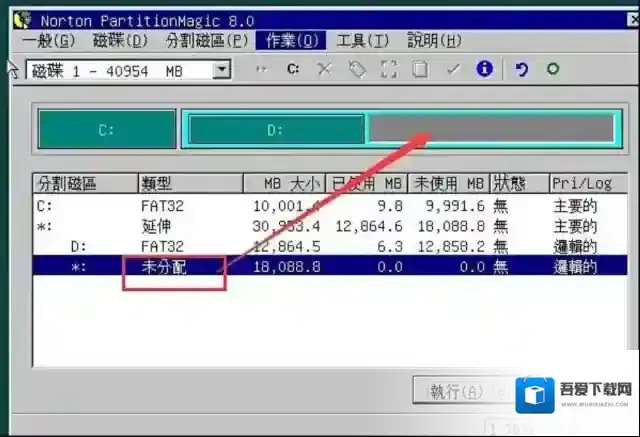Click the 12,858.2 unused MB value
640x437 pixels.
click(x=451, y=246)
